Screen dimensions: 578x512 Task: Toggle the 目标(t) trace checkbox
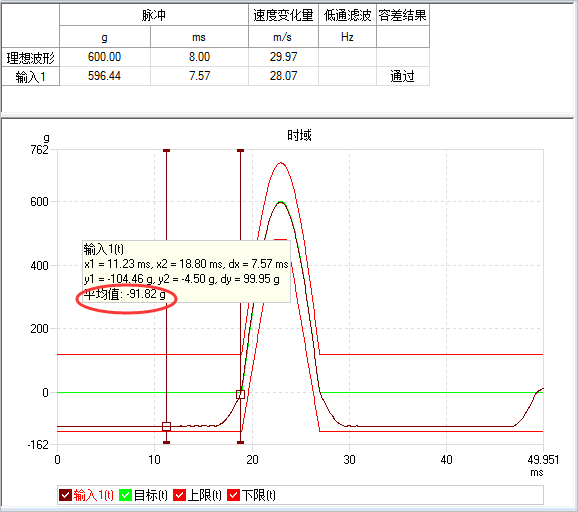coord(125,495)
